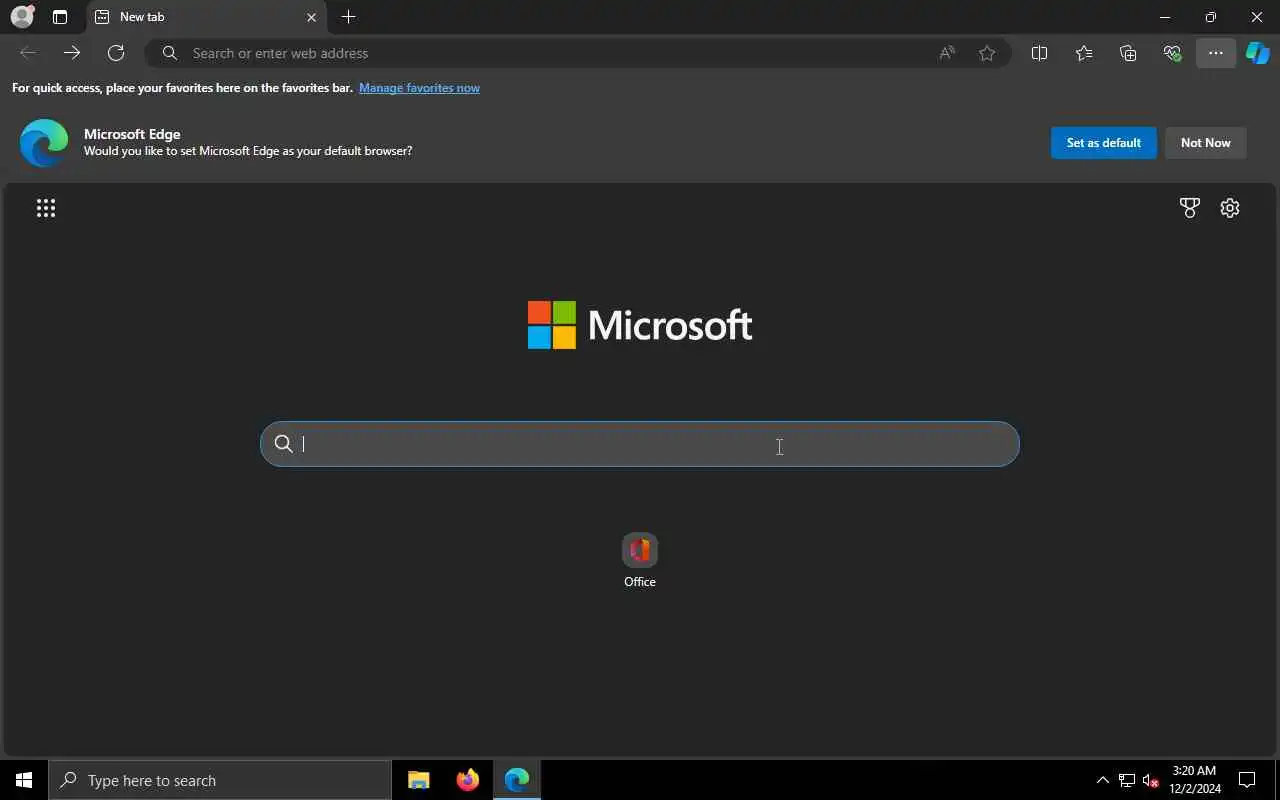The image size is (1280, 800).
Task: Open Browser essentials heart icon
Action: 1172,53
